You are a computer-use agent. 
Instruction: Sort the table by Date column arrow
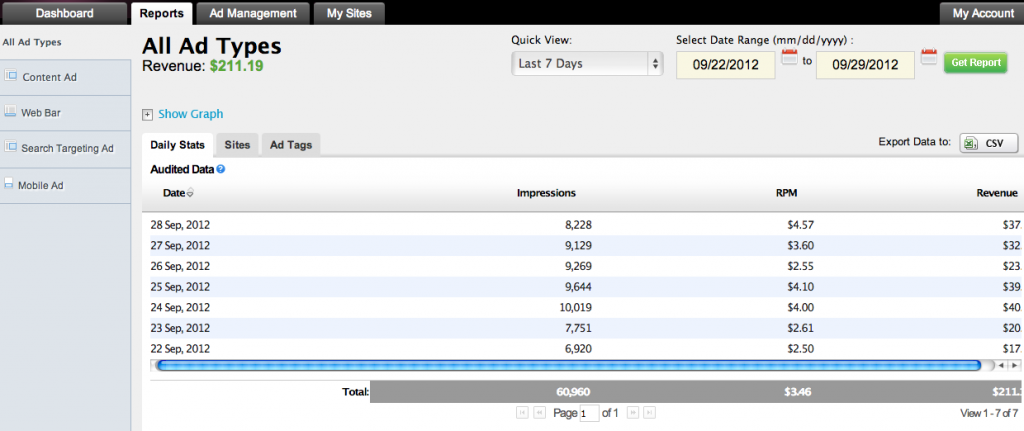[190, 193]
